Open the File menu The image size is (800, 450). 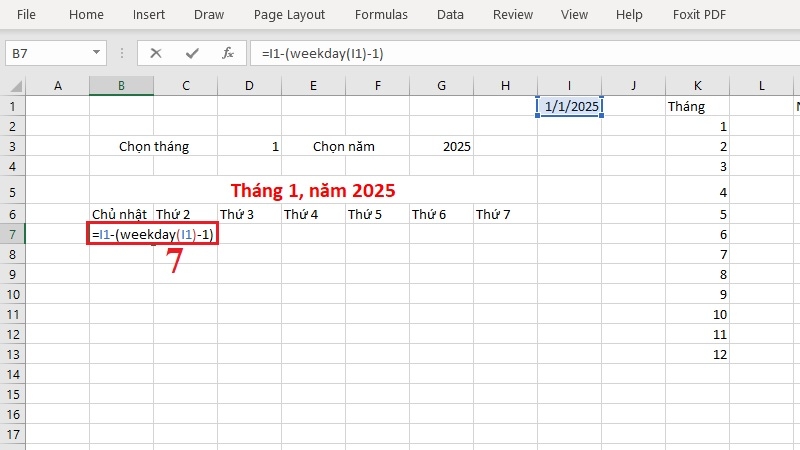coord(26,15)
